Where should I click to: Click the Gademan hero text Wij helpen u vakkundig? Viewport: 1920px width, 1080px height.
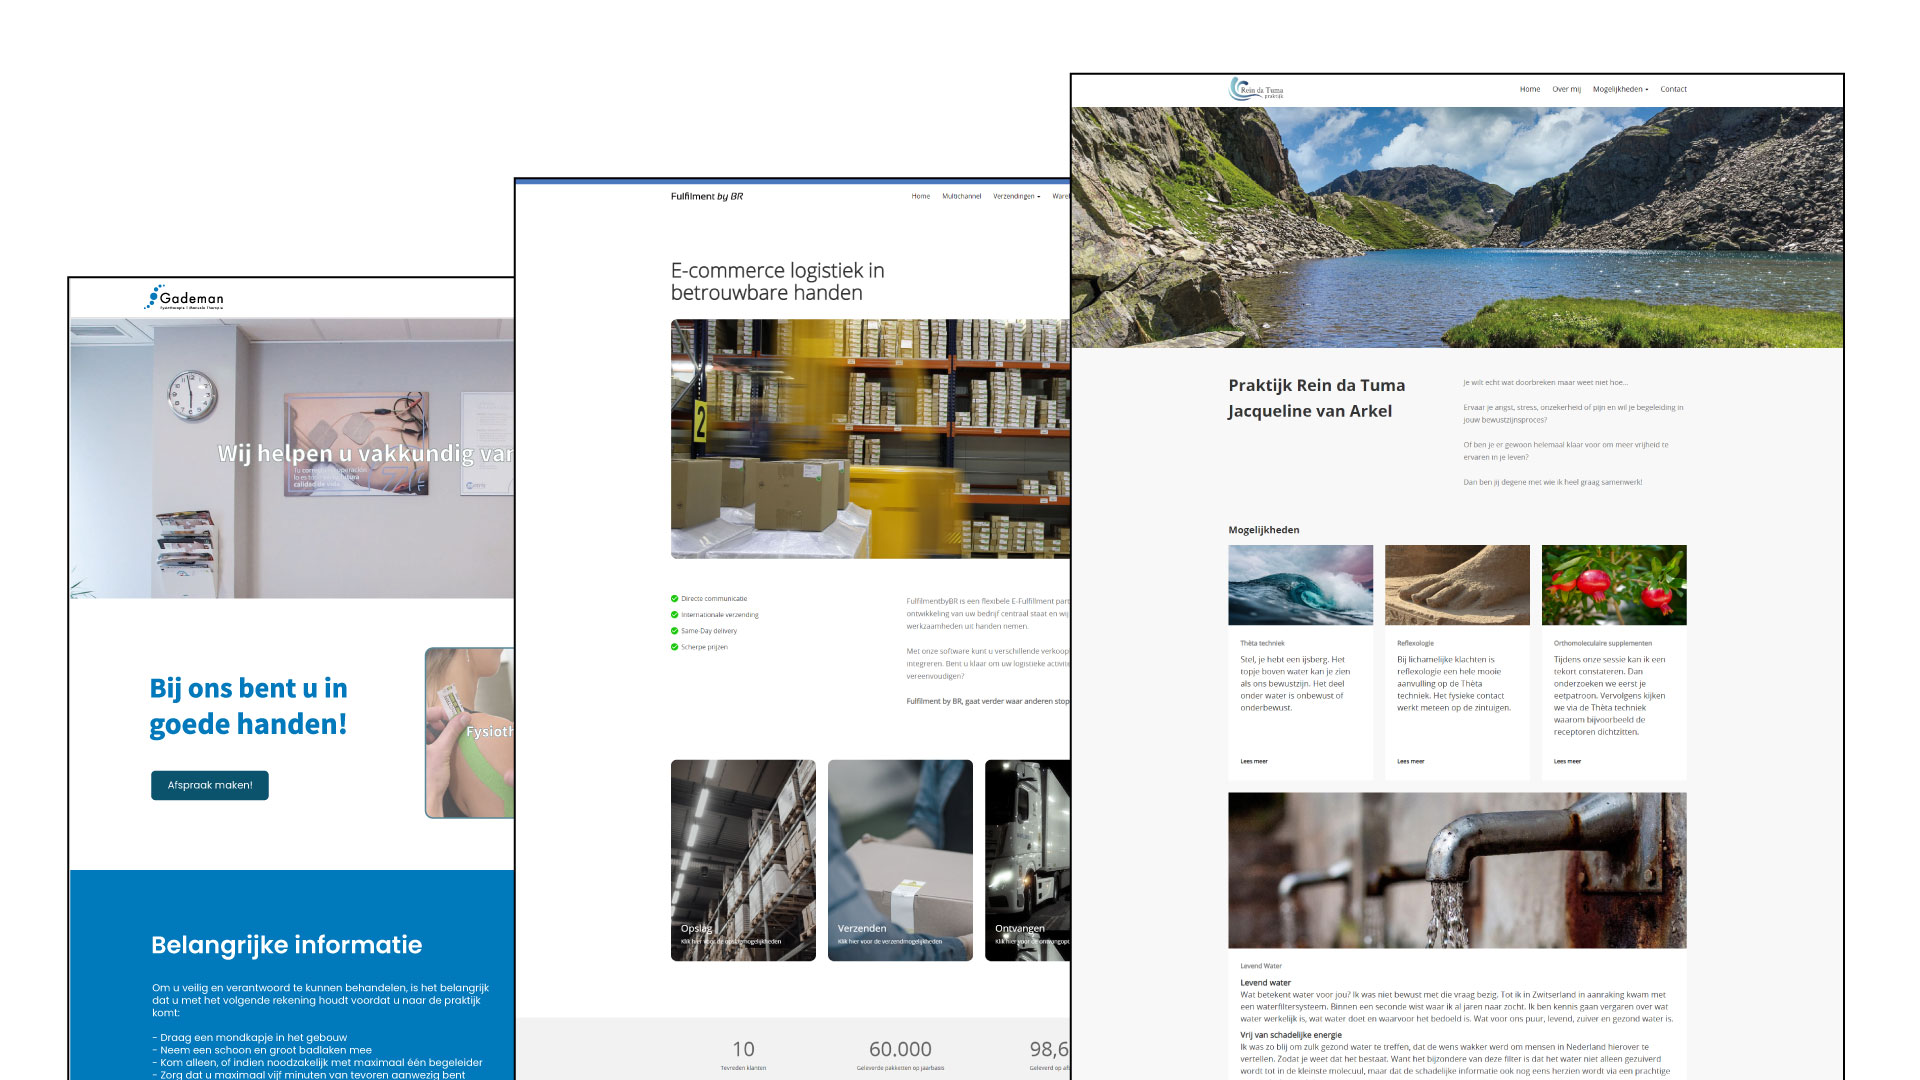tap(366, 453)
